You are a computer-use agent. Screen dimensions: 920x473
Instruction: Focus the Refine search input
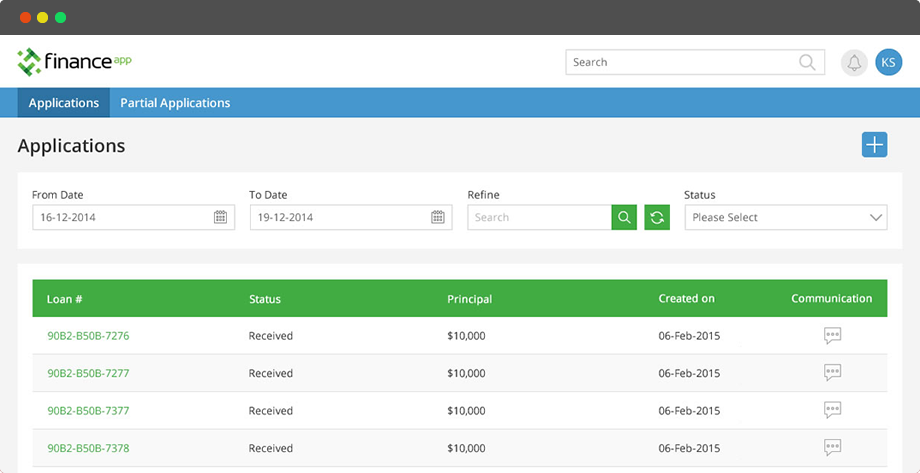click(539, 217)
